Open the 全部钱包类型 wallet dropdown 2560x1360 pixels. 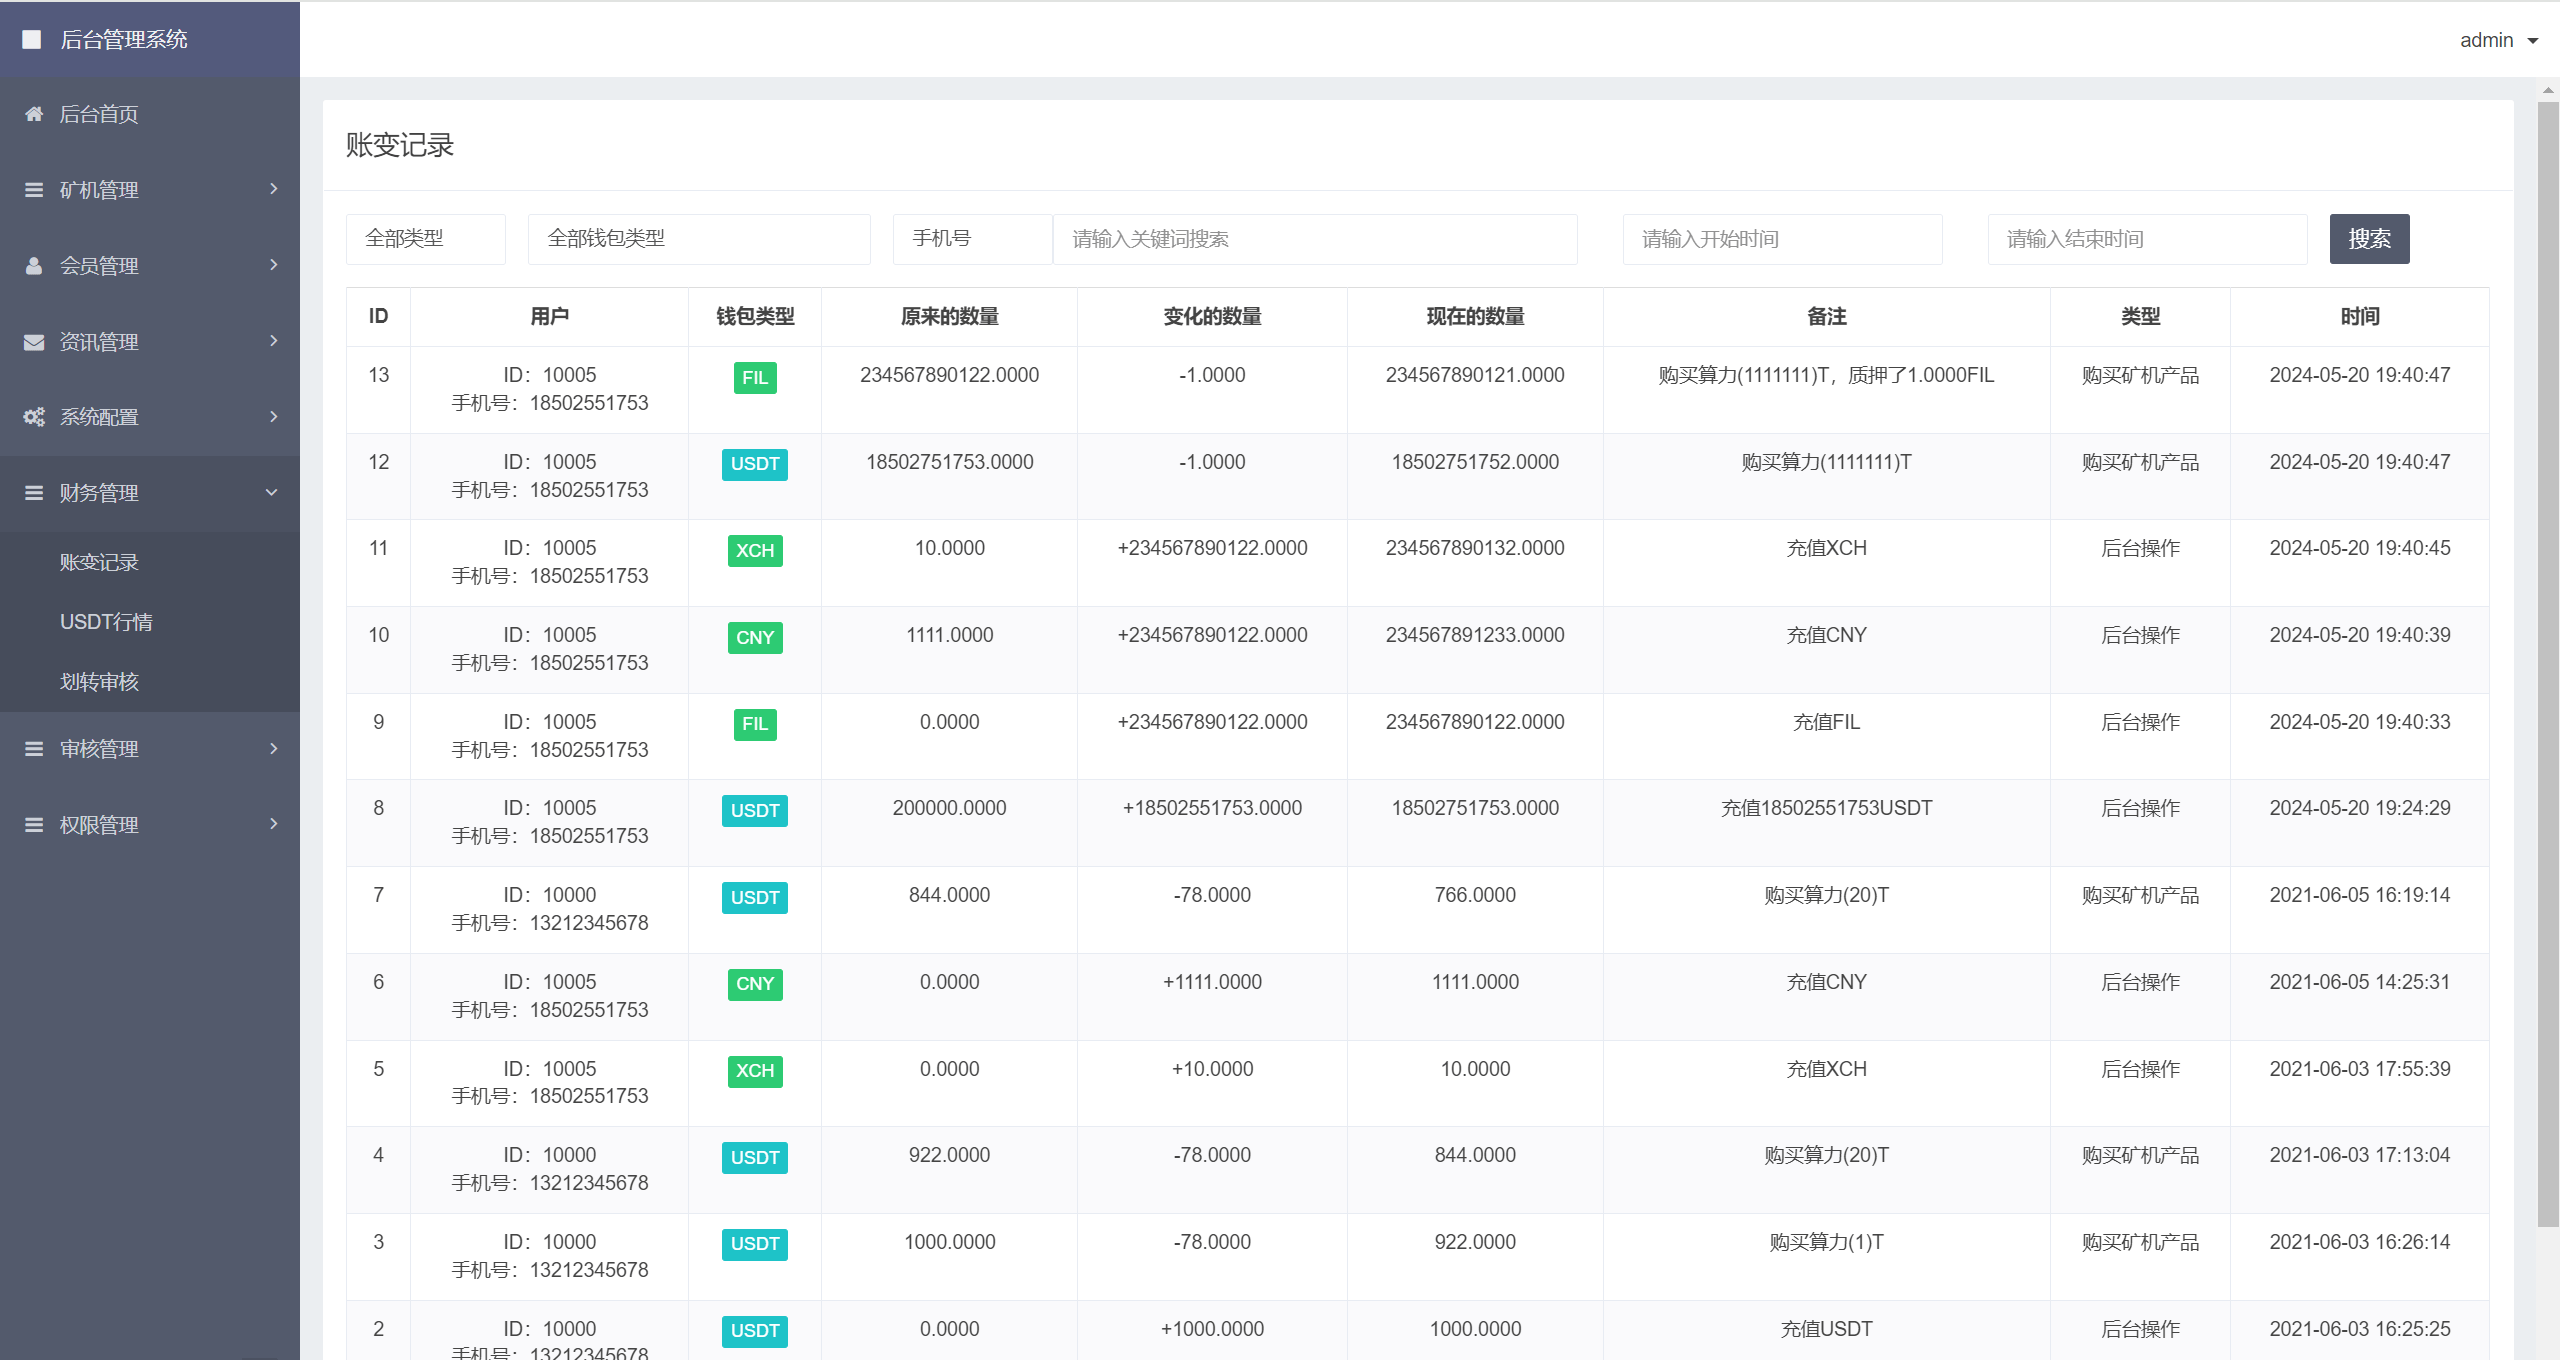coord(698,239)
